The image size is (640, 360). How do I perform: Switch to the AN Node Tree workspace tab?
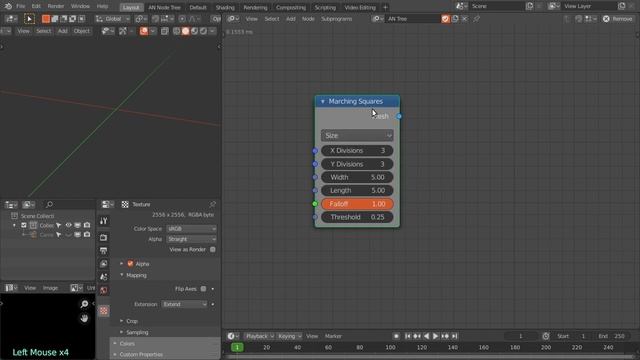pyautogui.click(x=164, y=7)
